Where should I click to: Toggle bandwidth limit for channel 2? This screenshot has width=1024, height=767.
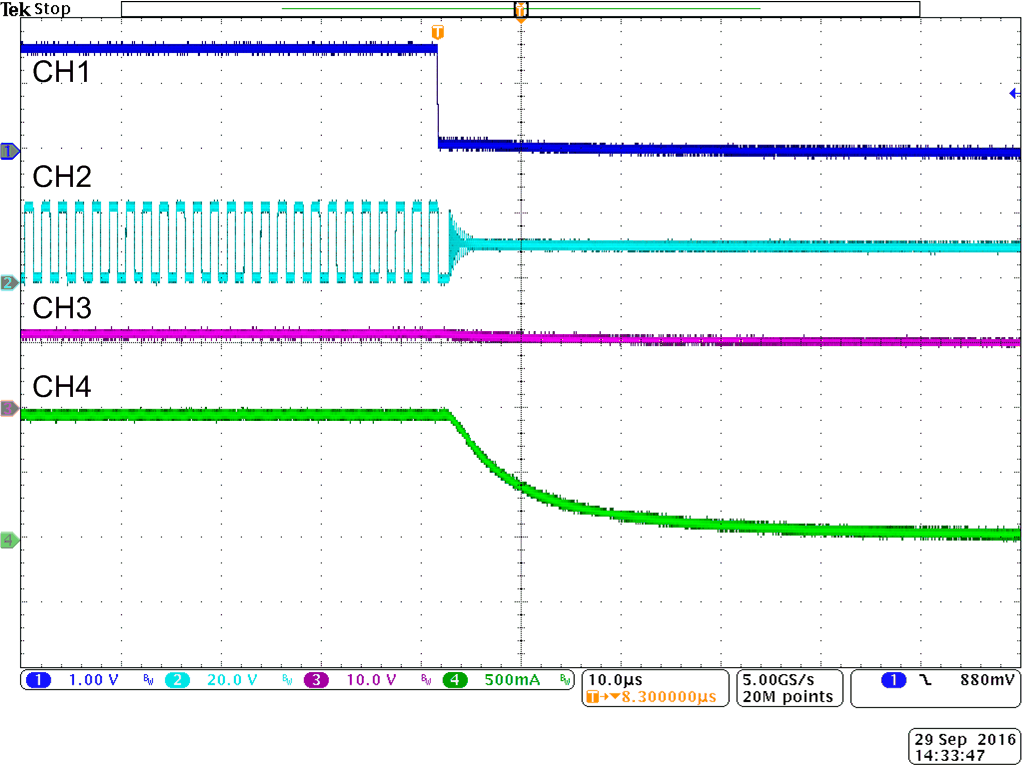click(286, 679)
